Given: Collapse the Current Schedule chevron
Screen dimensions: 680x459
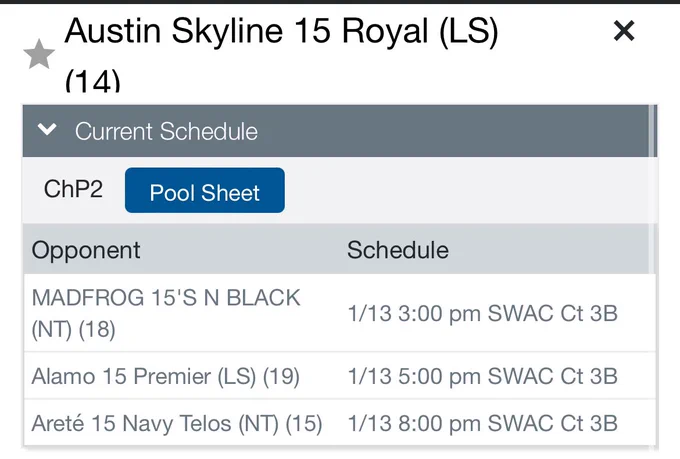Looking at the screenshot, I should click(x=47, y=129).
